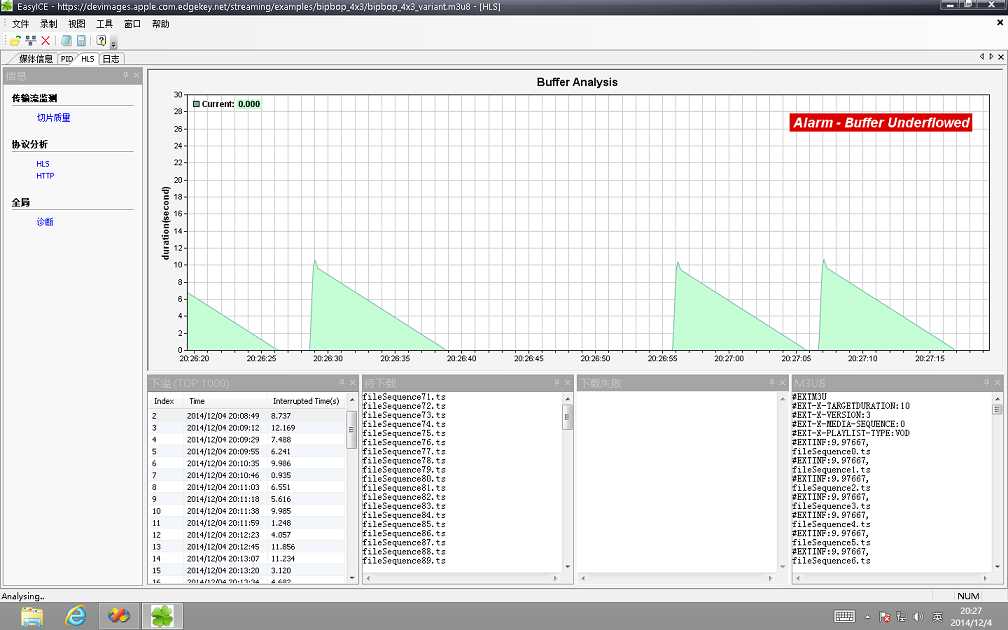Image resolution: width=1008 pixels, height=630 pixels.
Task: Click the blue save disk toolbar icon
Action: (82, 40)
